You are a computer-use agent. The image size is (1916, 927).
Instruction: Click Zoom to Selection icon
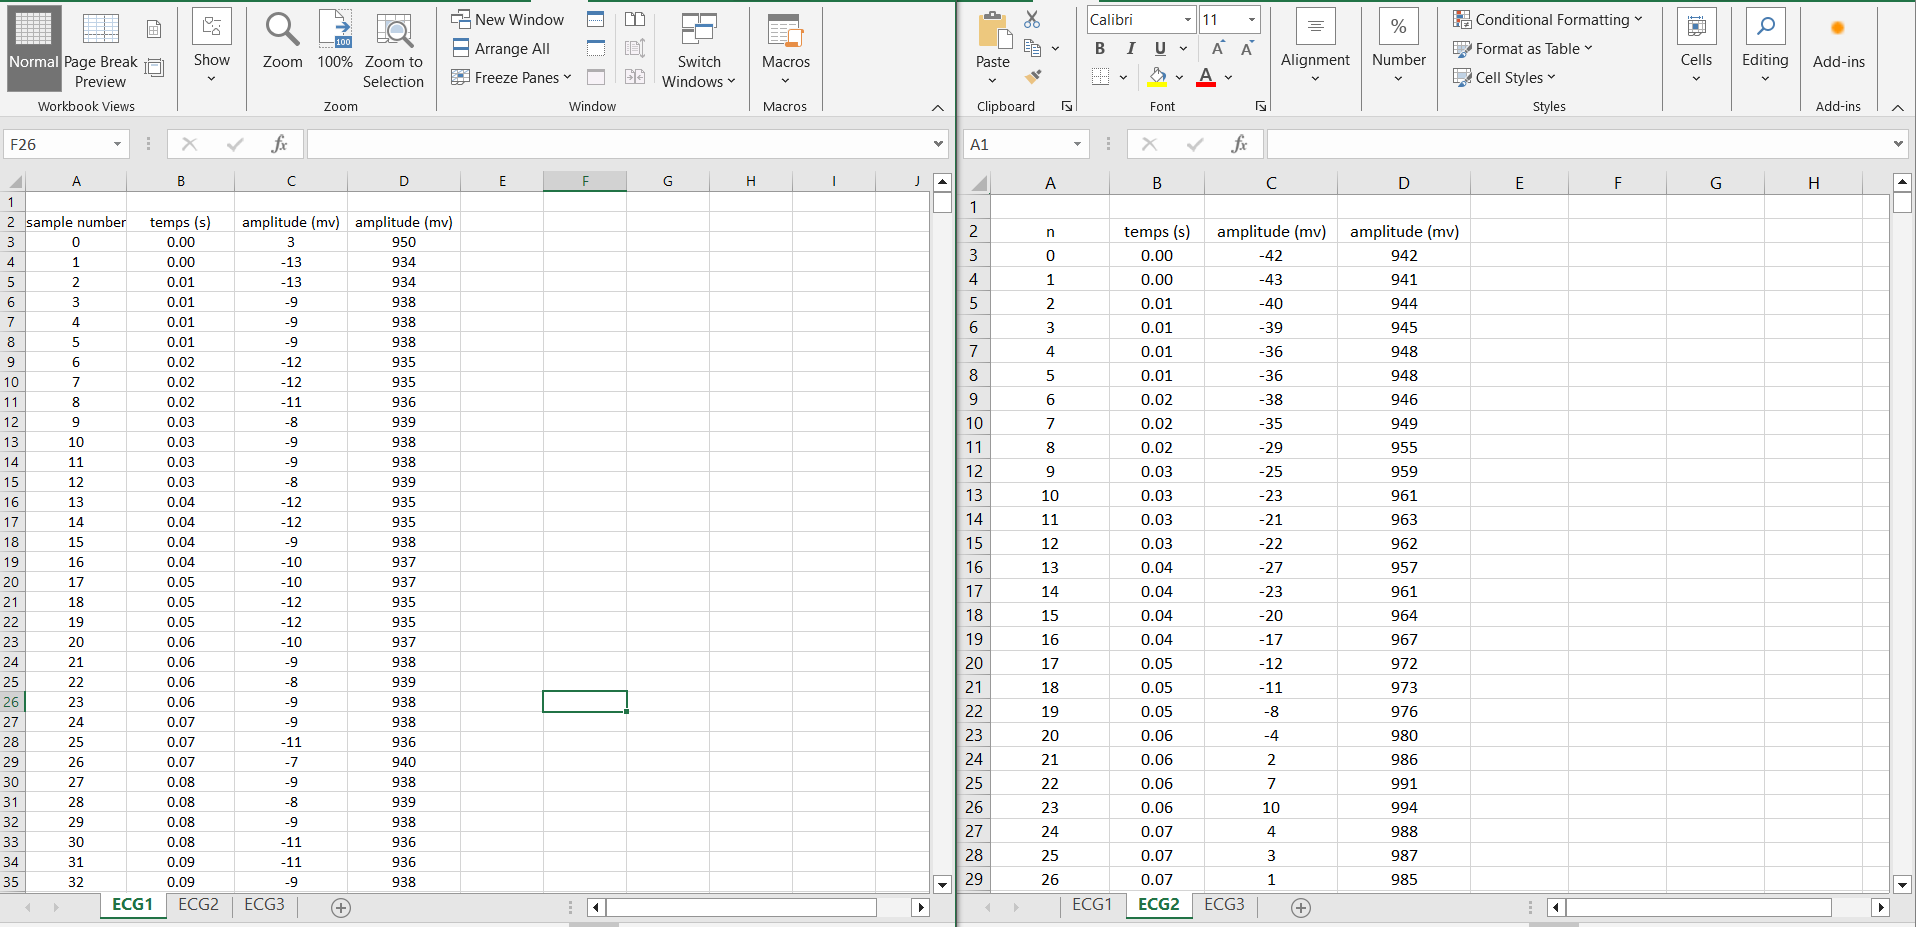pyautogui.click(x=393, y=30)
